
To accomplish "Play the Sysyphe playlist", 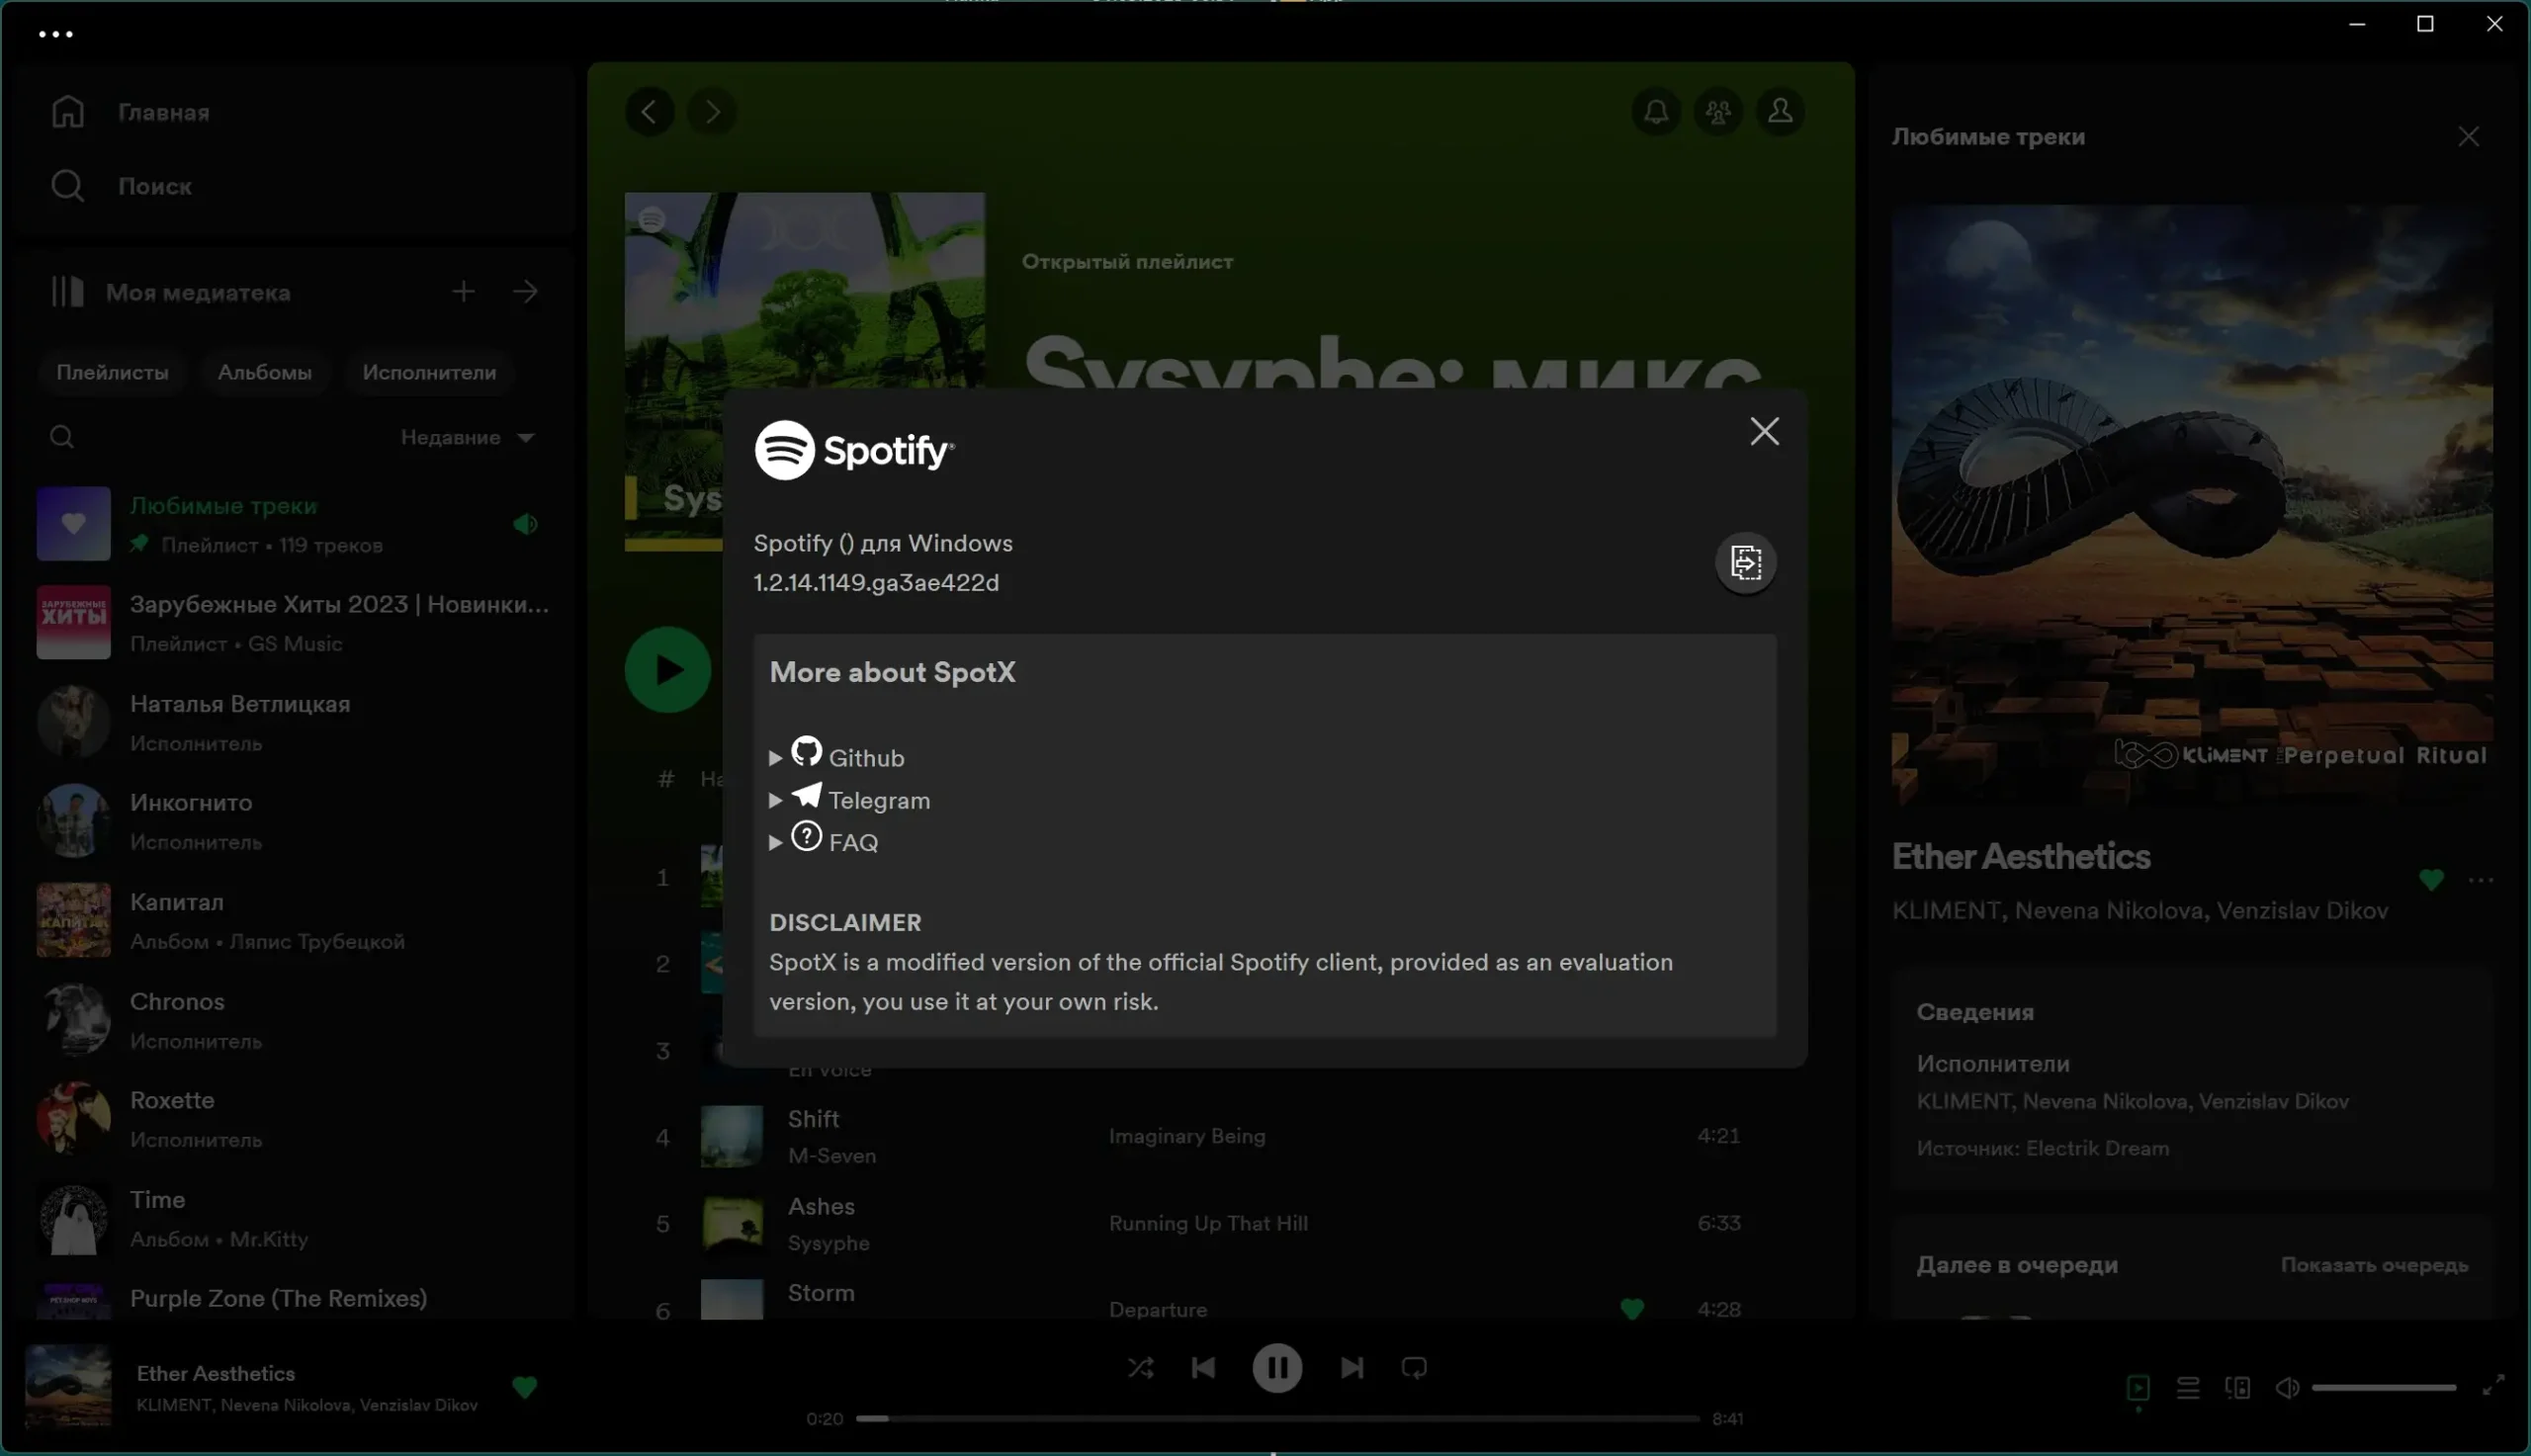I will click(x=666, y=668).
